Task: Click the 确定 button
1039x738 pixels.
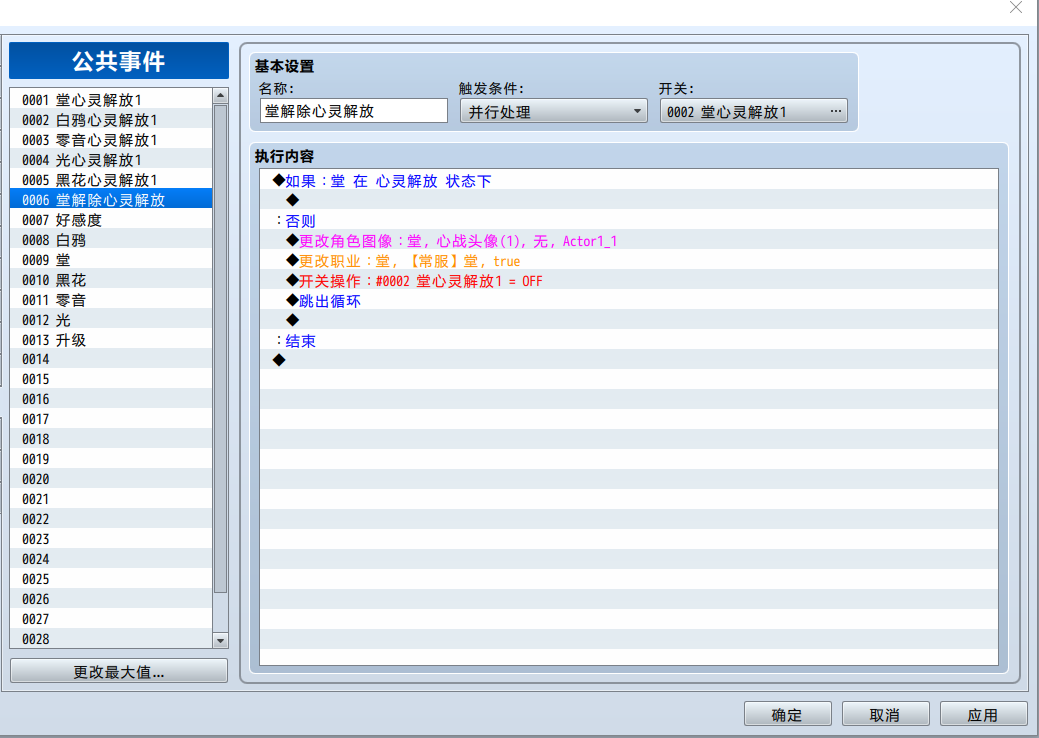Action: click(x=787, y=715)
